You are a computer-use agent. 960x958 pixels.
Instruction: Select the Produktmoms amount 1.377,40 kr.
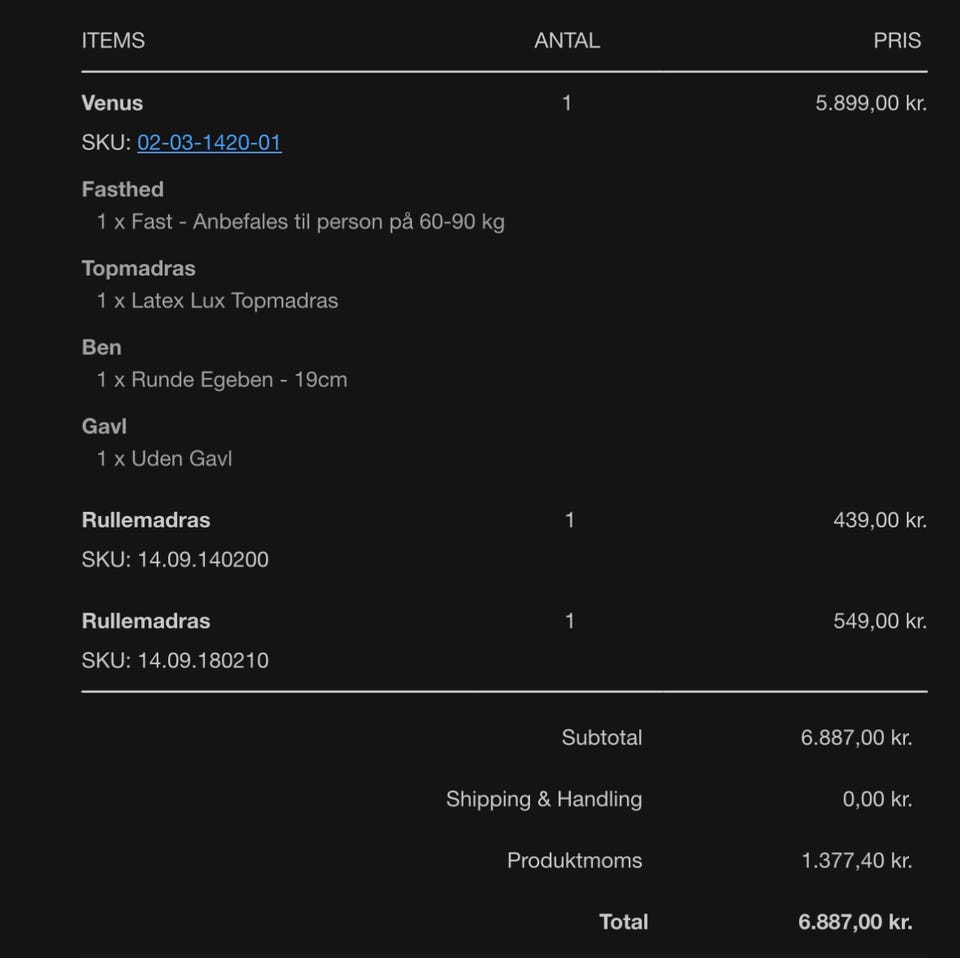point(856,861)
